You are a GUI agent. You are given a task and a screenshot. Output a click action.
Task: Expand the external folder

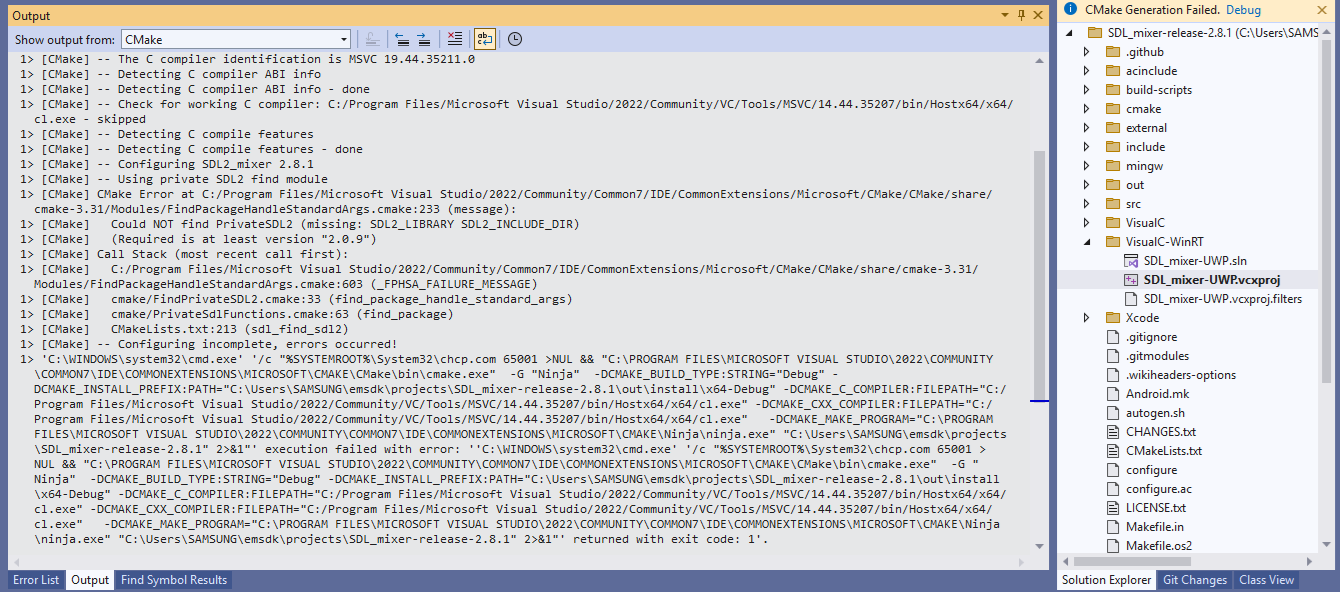click(1087, 128)
